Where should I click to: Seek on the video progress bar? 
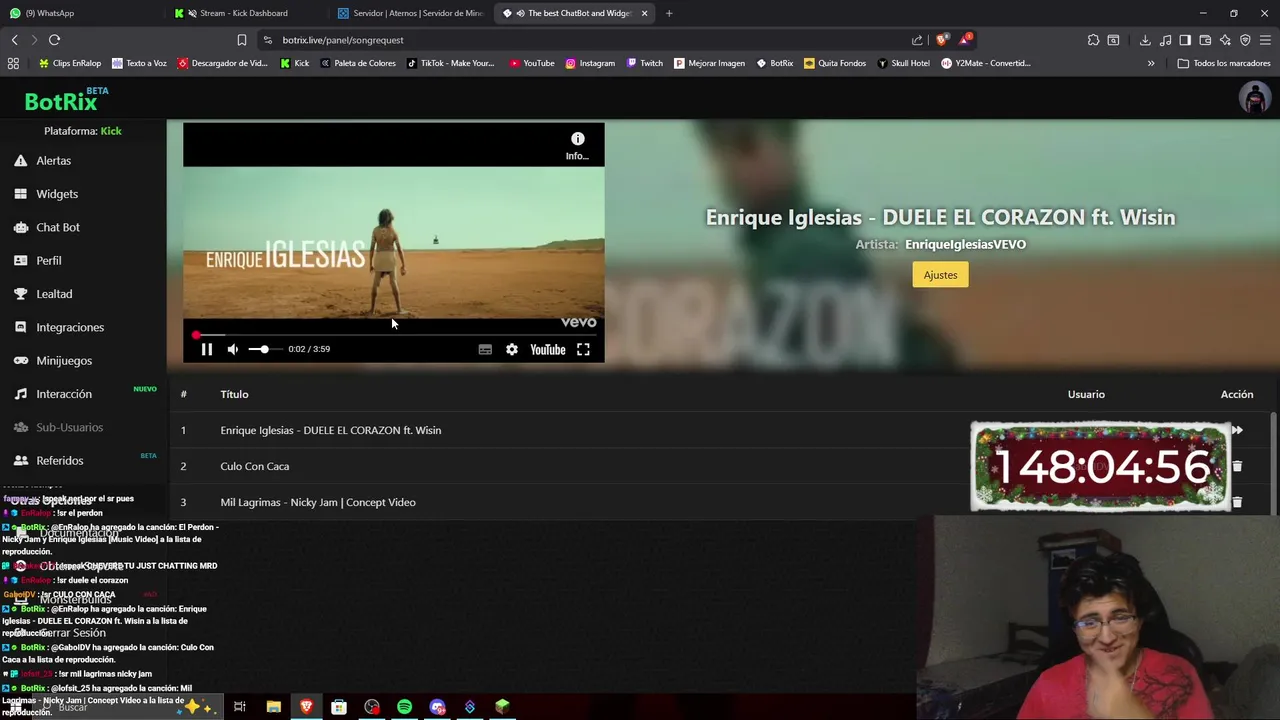tap(394, 335)
